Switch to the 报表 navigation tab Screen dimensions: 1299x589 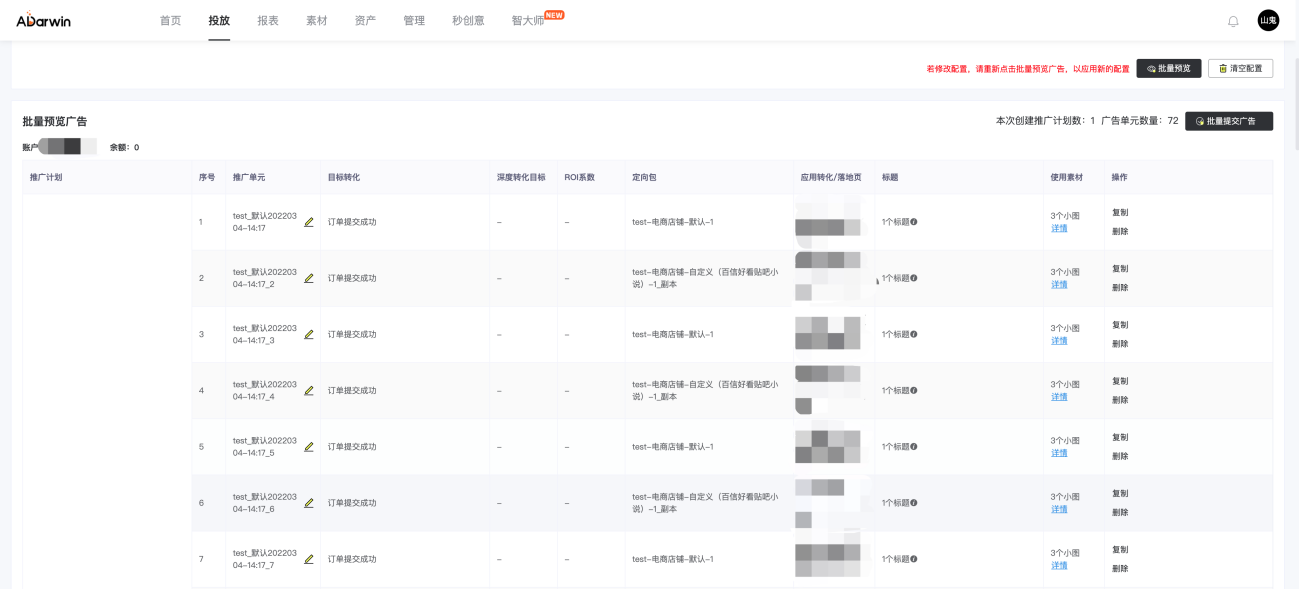pos(267,19)
